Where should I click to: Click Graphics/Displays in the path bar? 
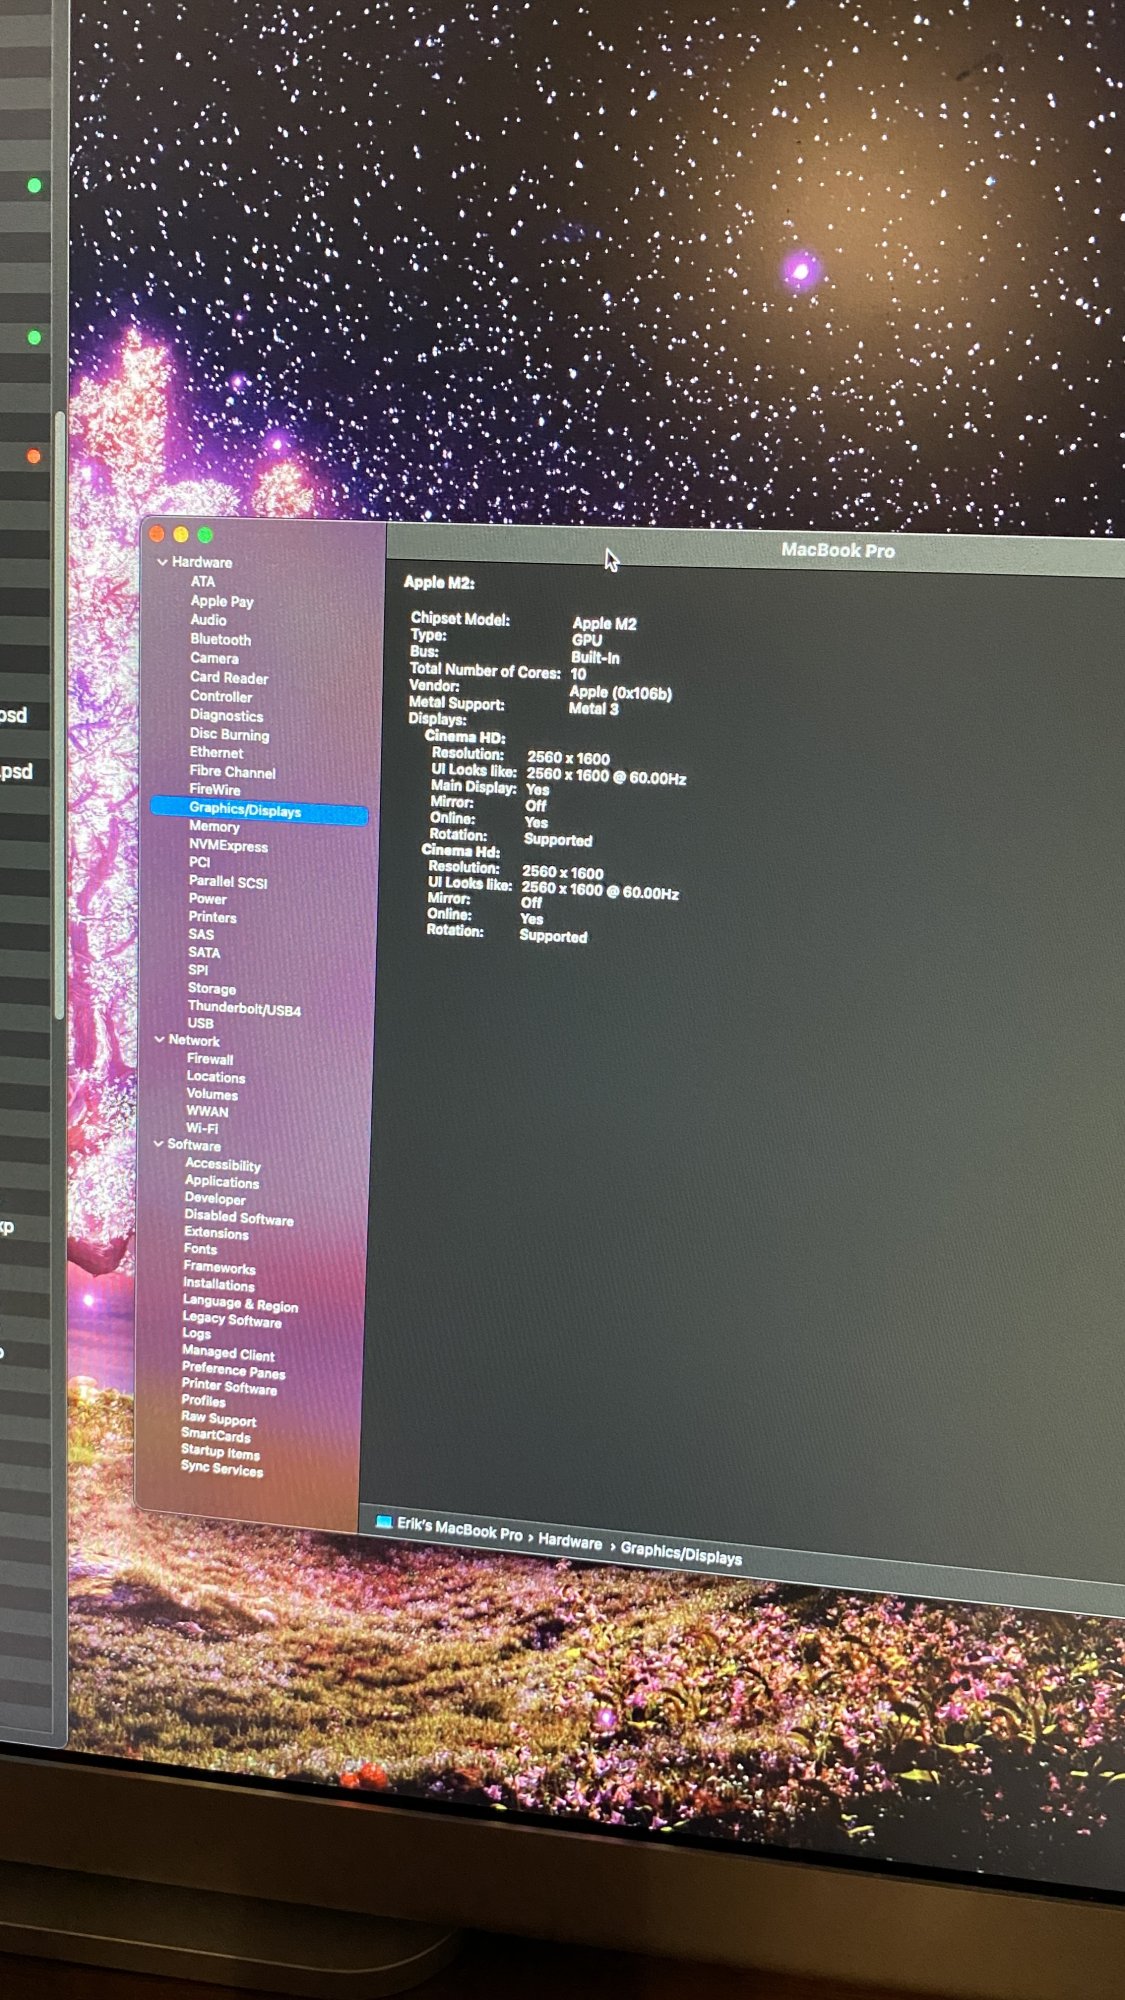click(681, 1553)
